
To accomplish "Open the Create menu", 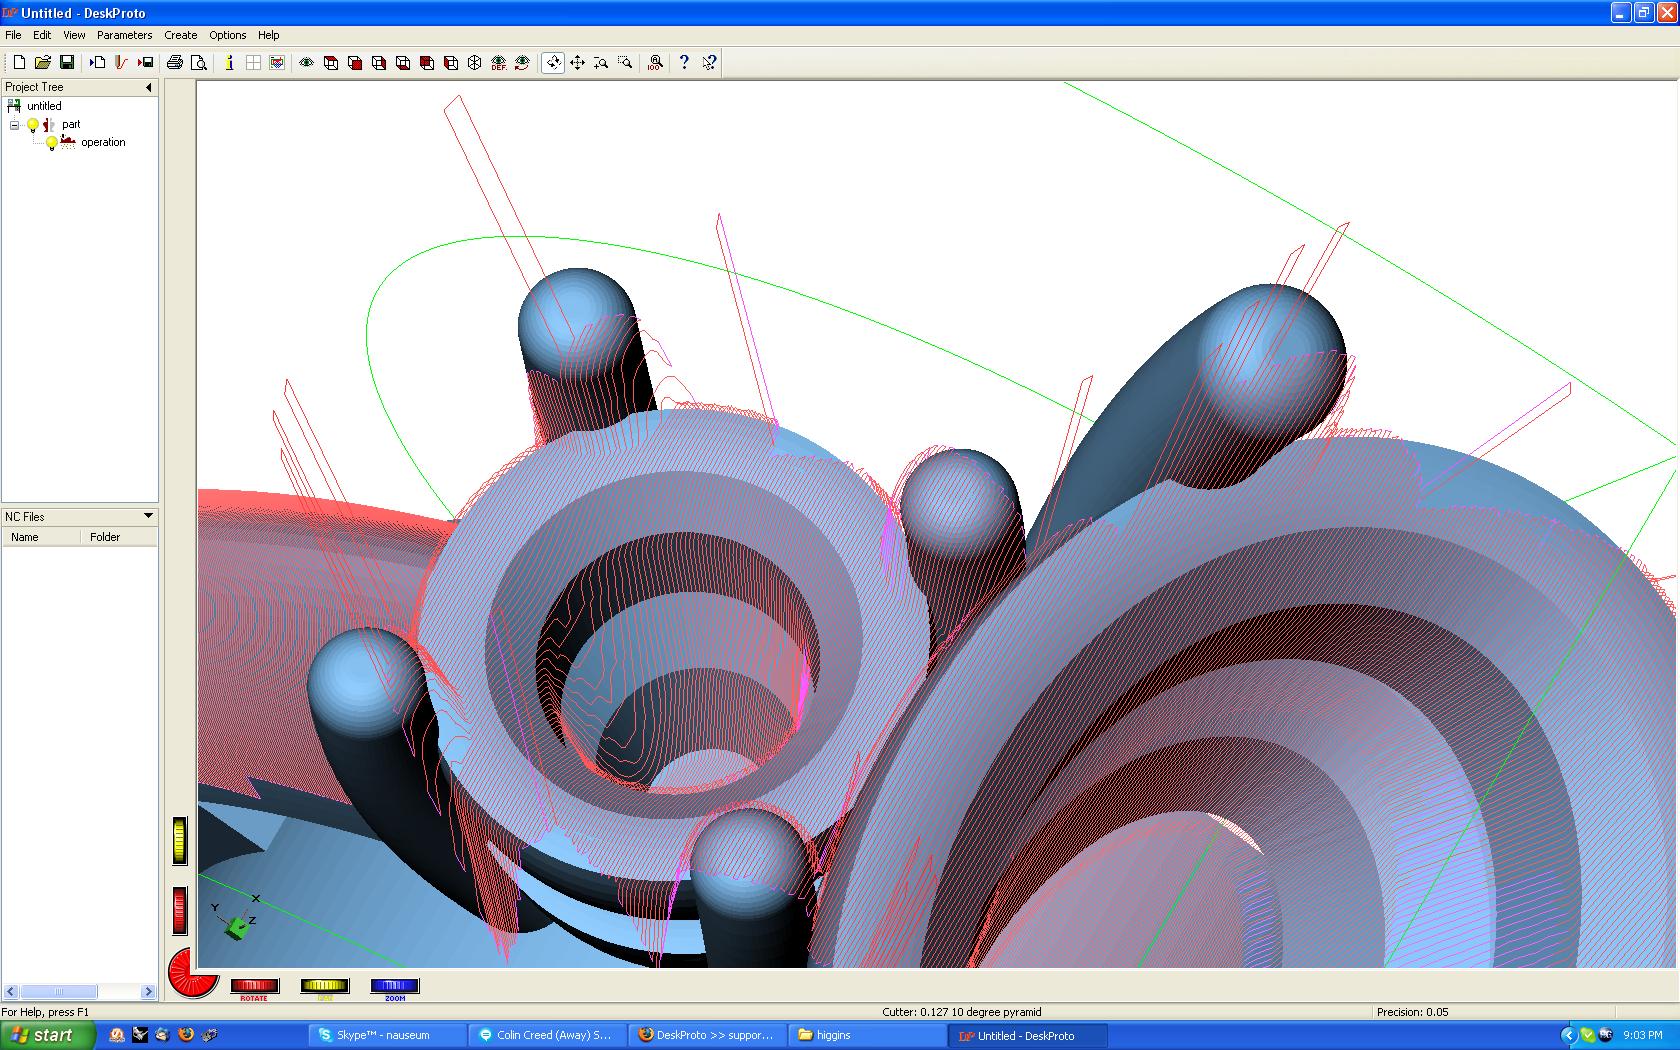I will [x=181, y=35].
